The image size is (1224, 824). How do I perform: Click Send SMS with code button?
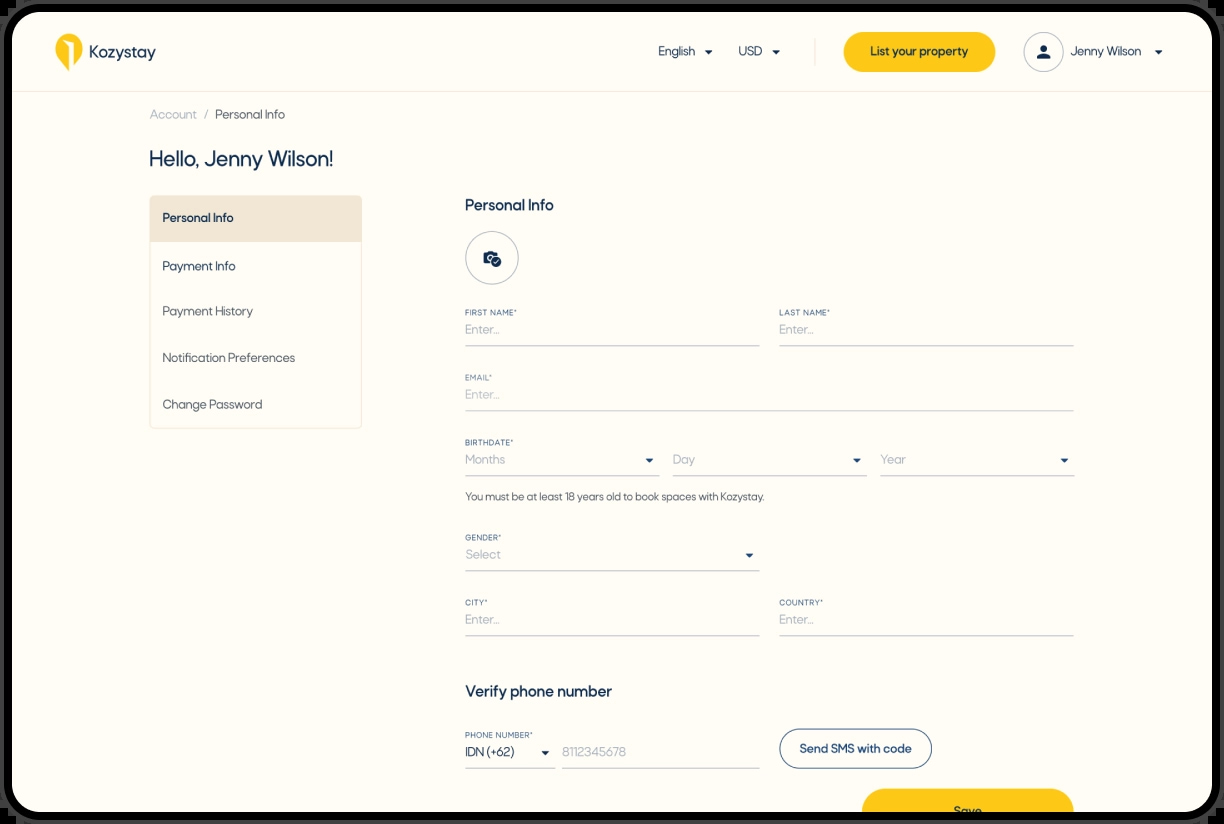pyautogui.click(x=856, y=748)
